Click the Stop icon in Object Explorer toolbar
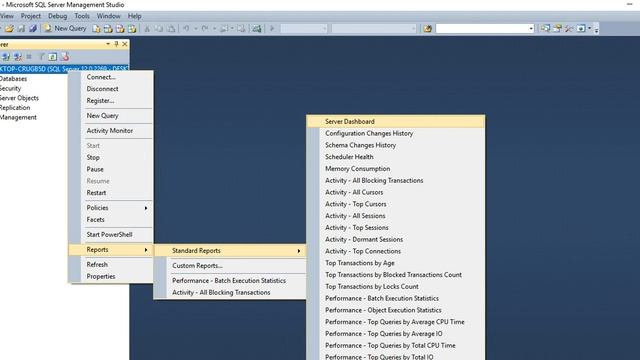 29,57
